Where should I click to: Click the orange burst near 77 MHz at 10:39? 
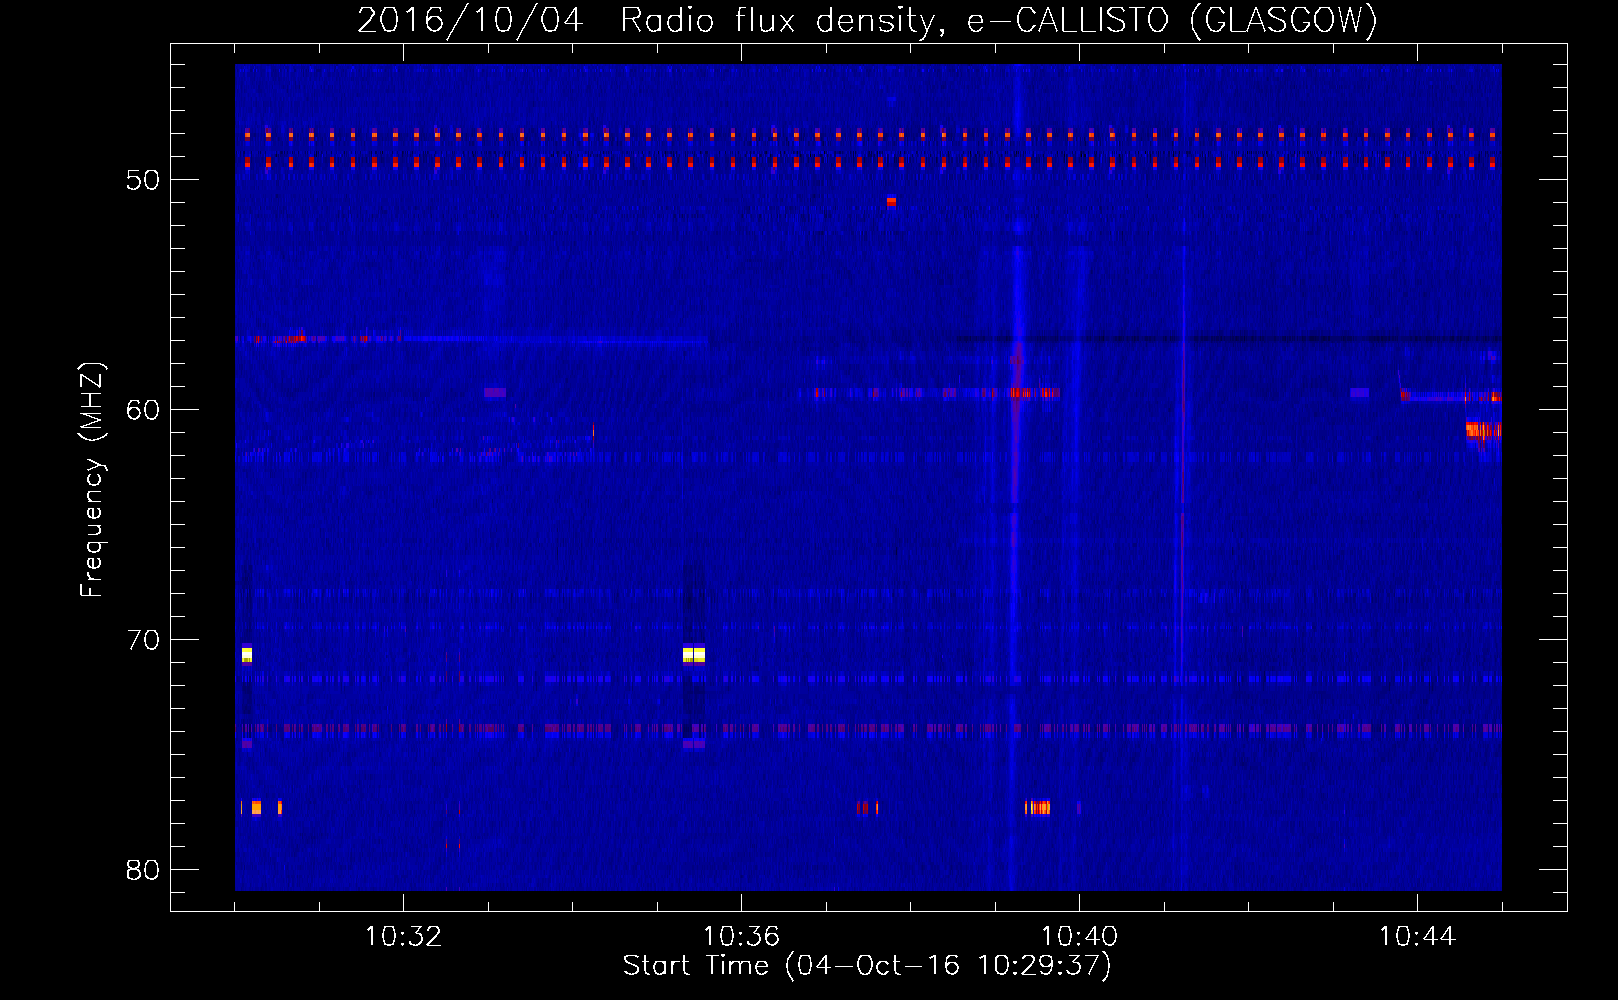1037,807
